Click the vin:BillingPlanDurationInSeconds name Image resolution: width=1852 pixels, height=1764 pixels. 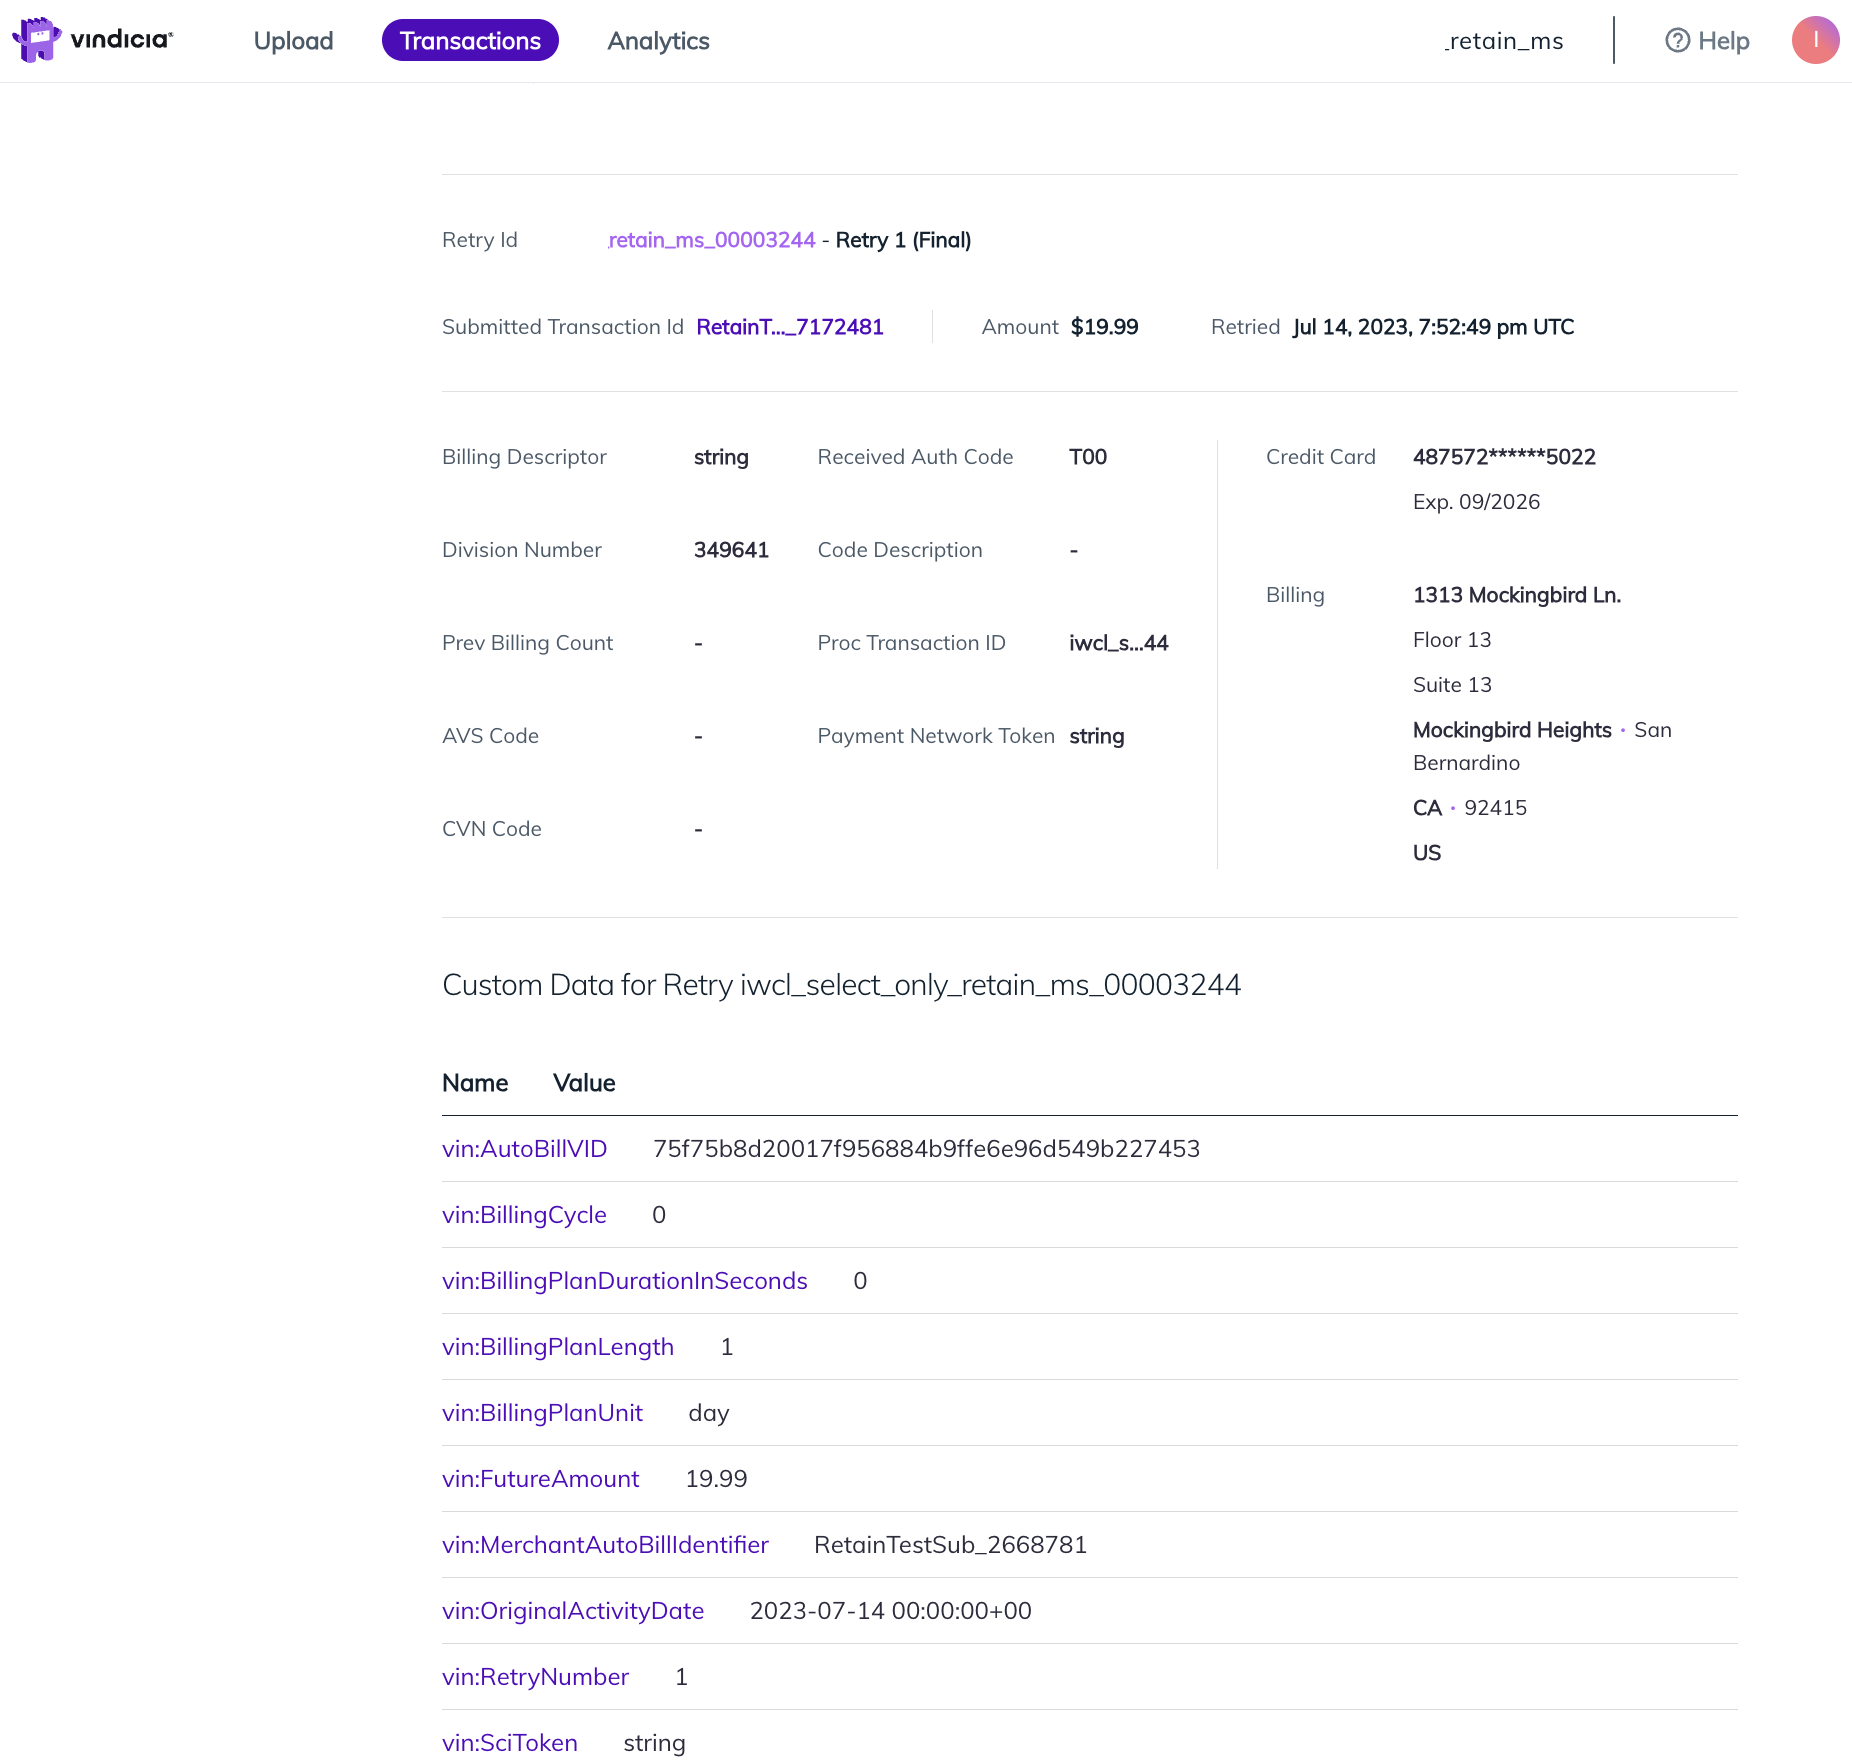click(625, 1281)
